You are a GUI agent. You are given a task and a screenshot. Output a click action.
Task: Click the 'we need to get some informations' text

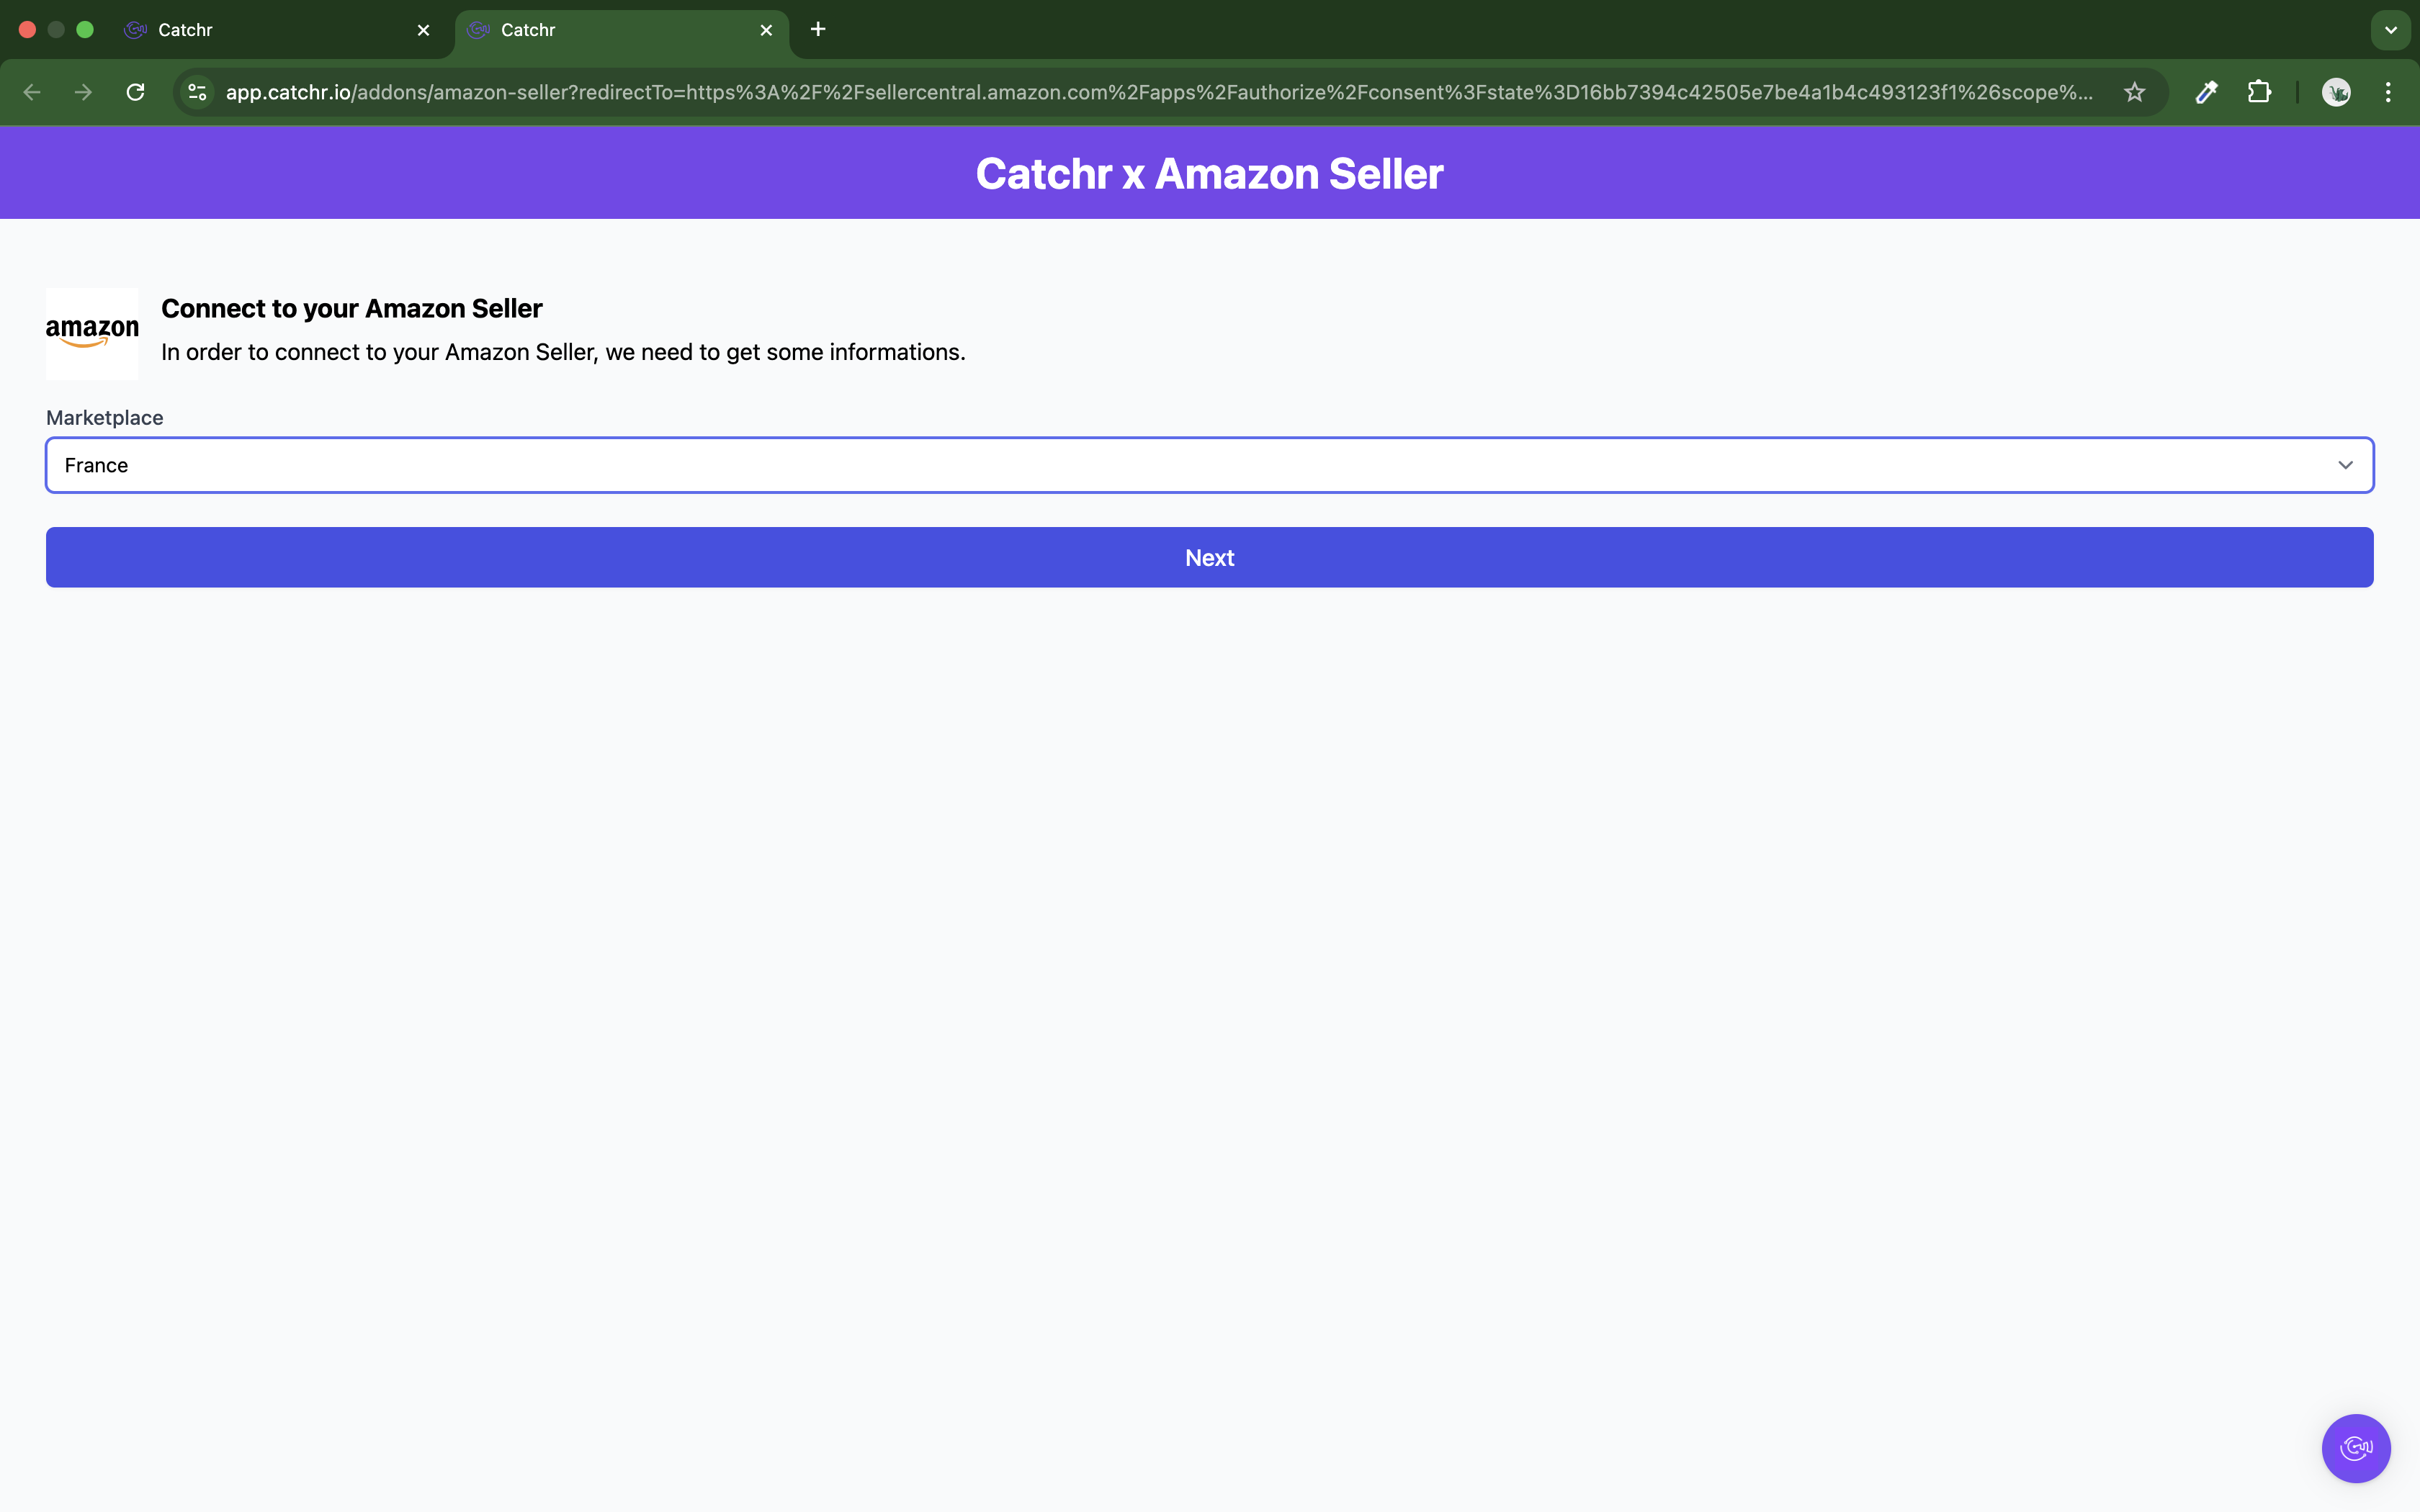pyautogui.click(x=785, y=352)
